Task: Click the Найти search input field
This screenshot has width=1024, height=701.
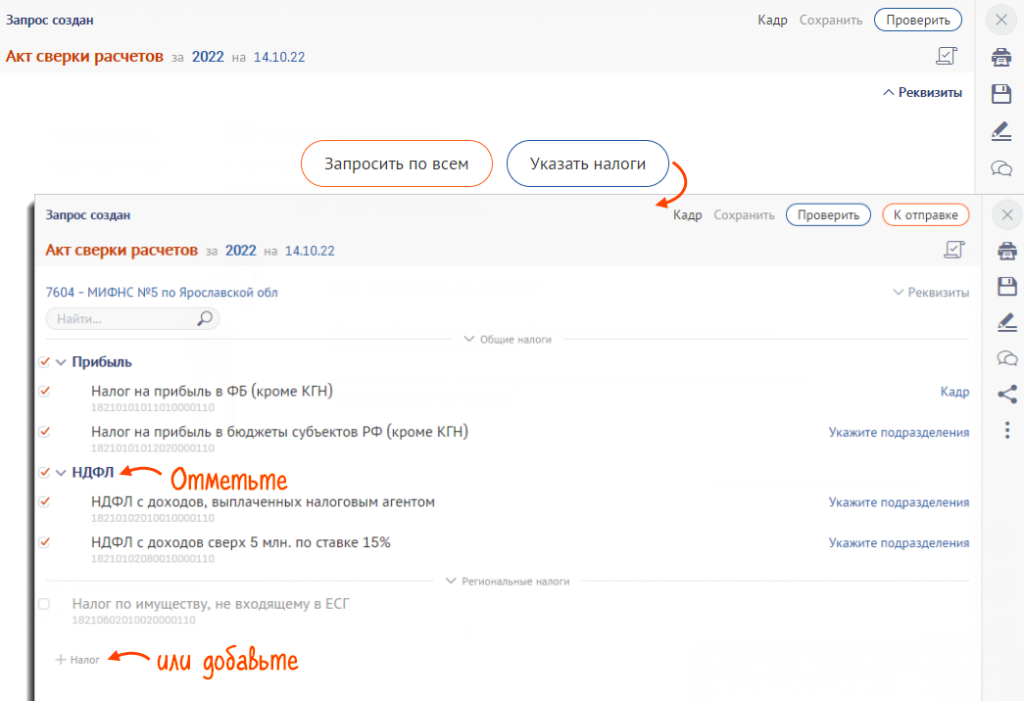Action: coord(120,319)
